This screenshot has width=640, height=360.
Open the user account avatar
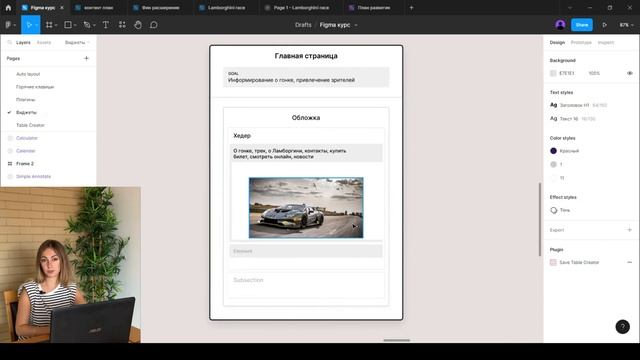(560, 25)
